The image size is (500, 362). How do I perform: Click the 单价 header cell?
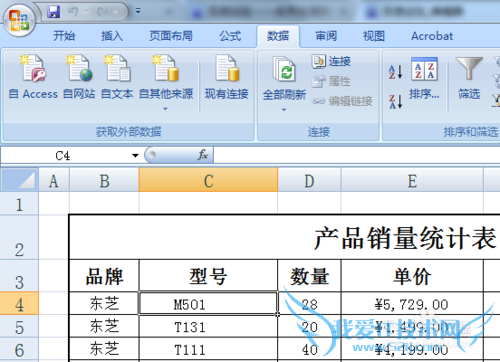click(412, 276)
